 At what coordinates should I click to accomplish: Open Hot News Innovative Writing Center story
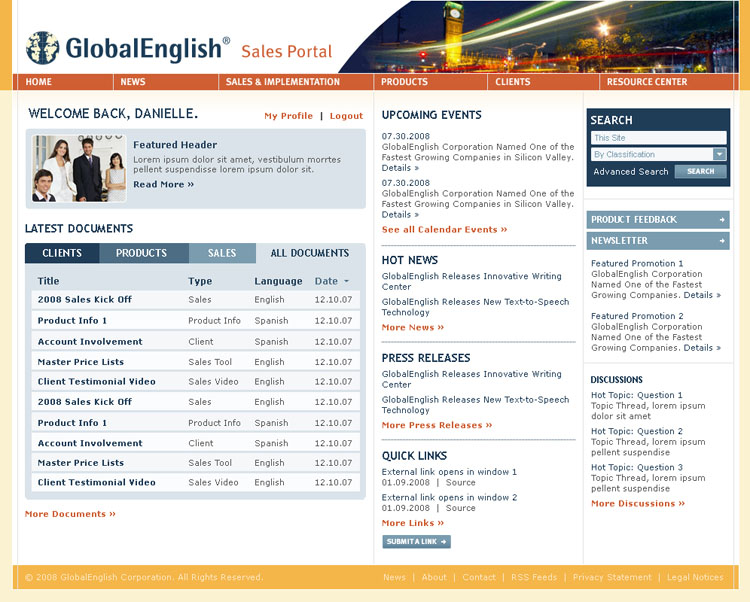pyautogui.click(x=472, y=282)
